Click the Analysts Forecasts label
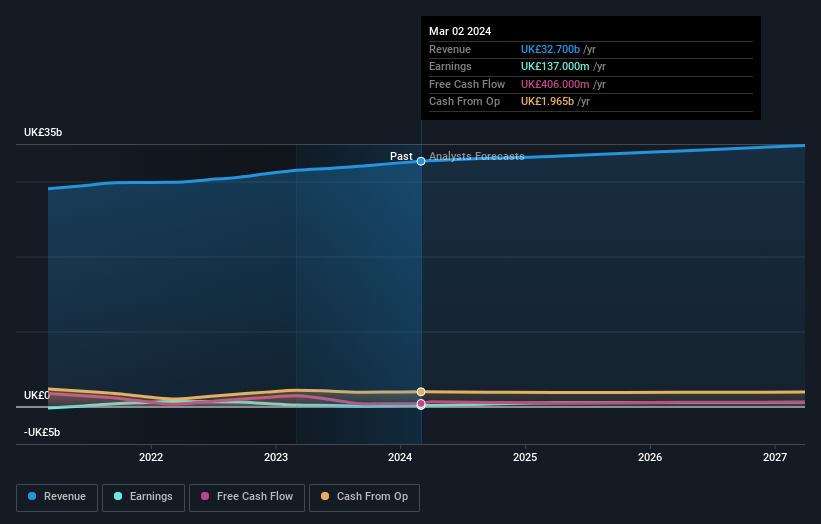 pos(476,156)
